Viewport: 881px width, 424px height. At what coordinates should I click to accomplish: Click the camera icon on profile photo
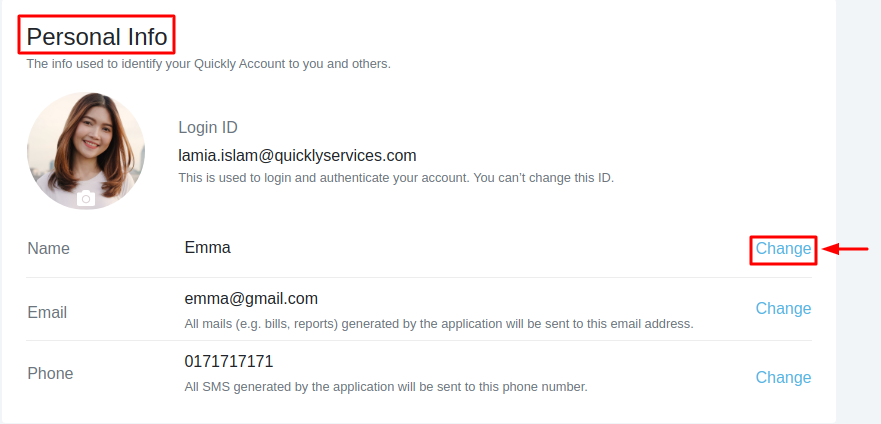(x=86, y=198)
